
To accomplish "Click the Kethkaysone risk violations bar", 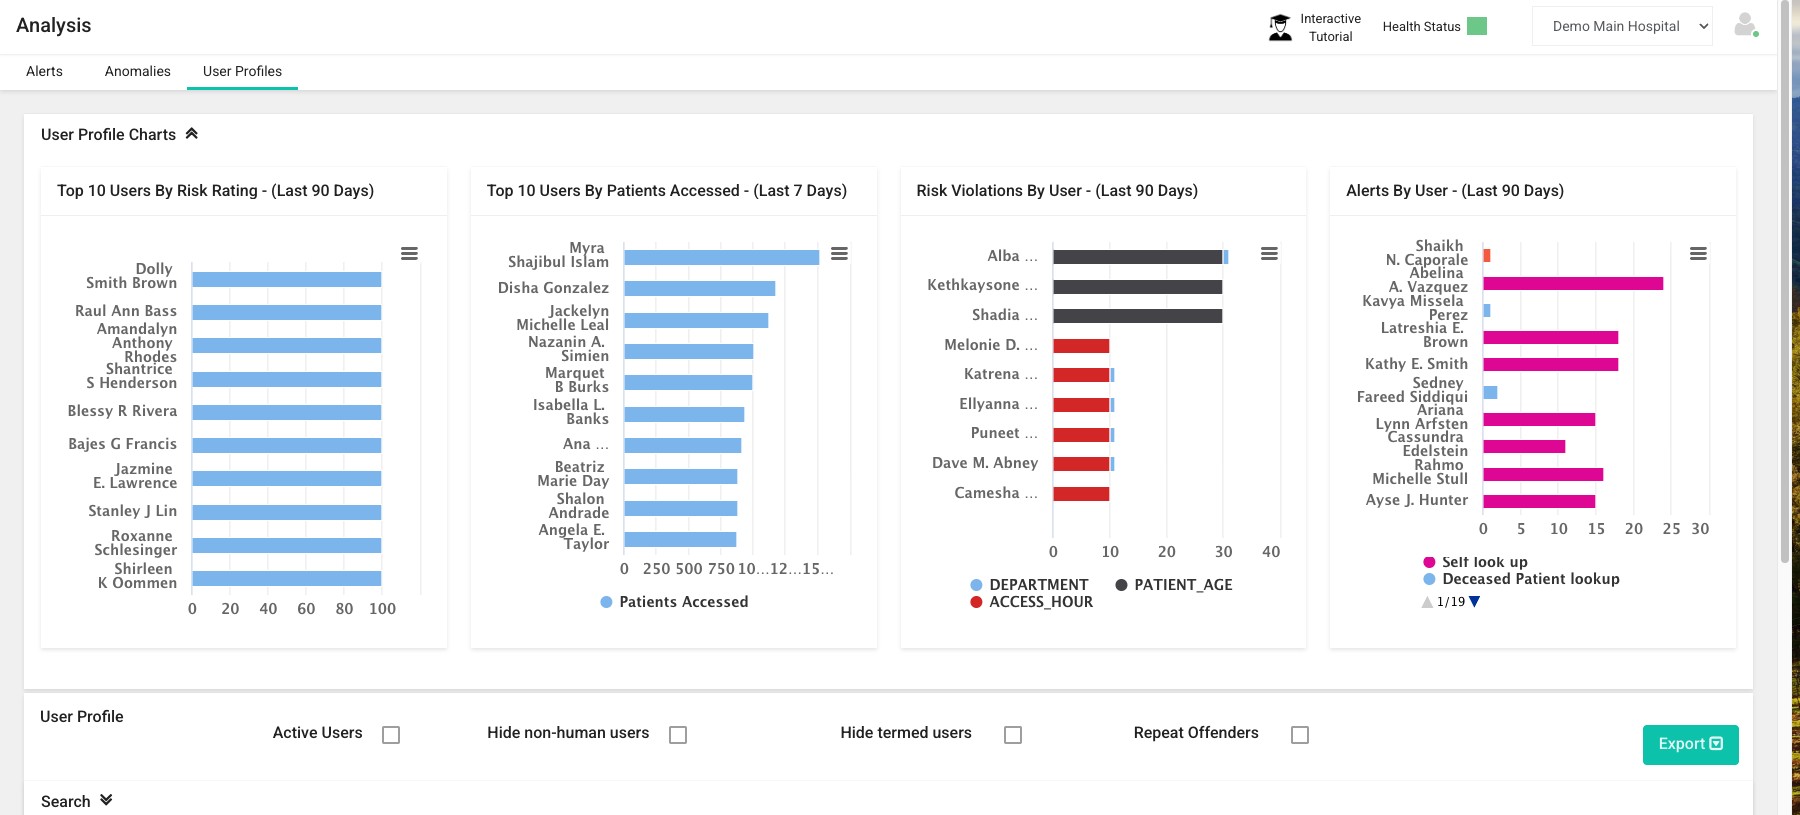I will point(1138,287).
